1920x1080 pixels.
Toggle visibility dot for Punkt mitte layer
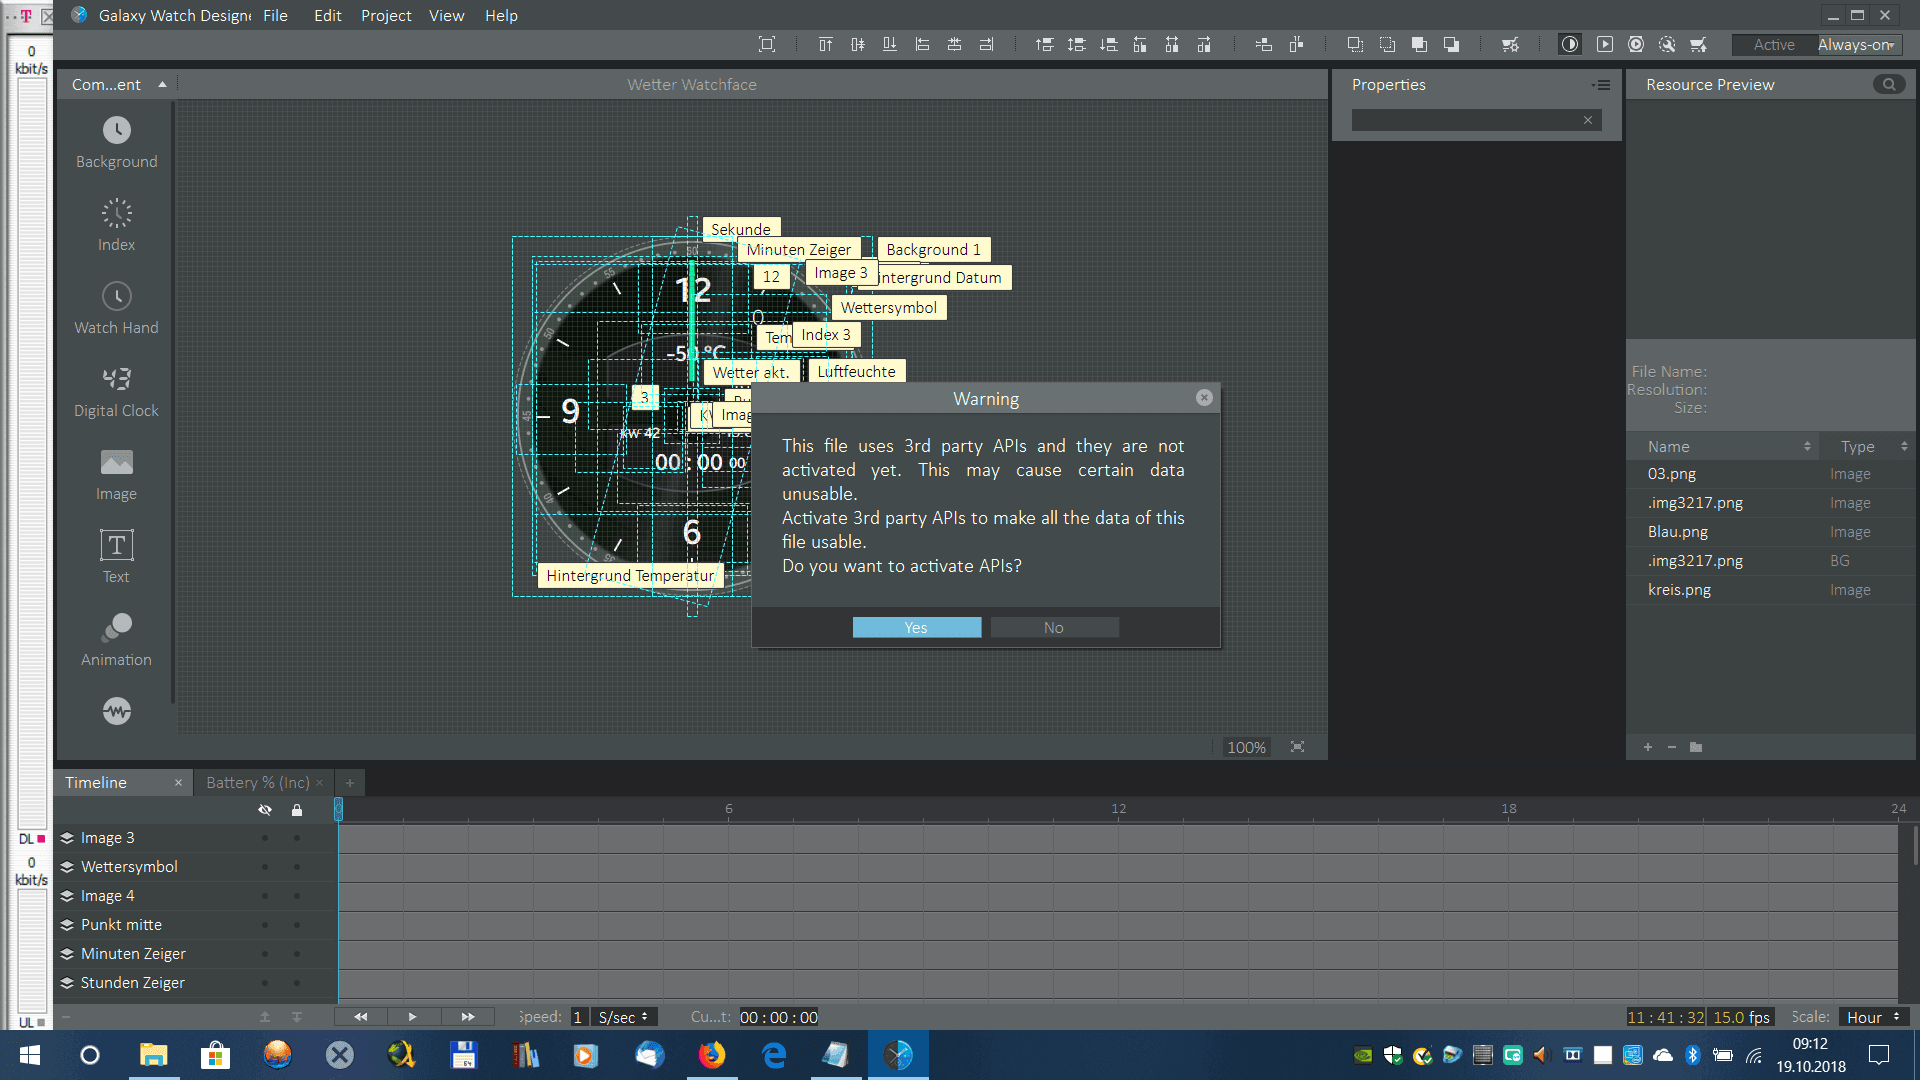coord(265,925)
